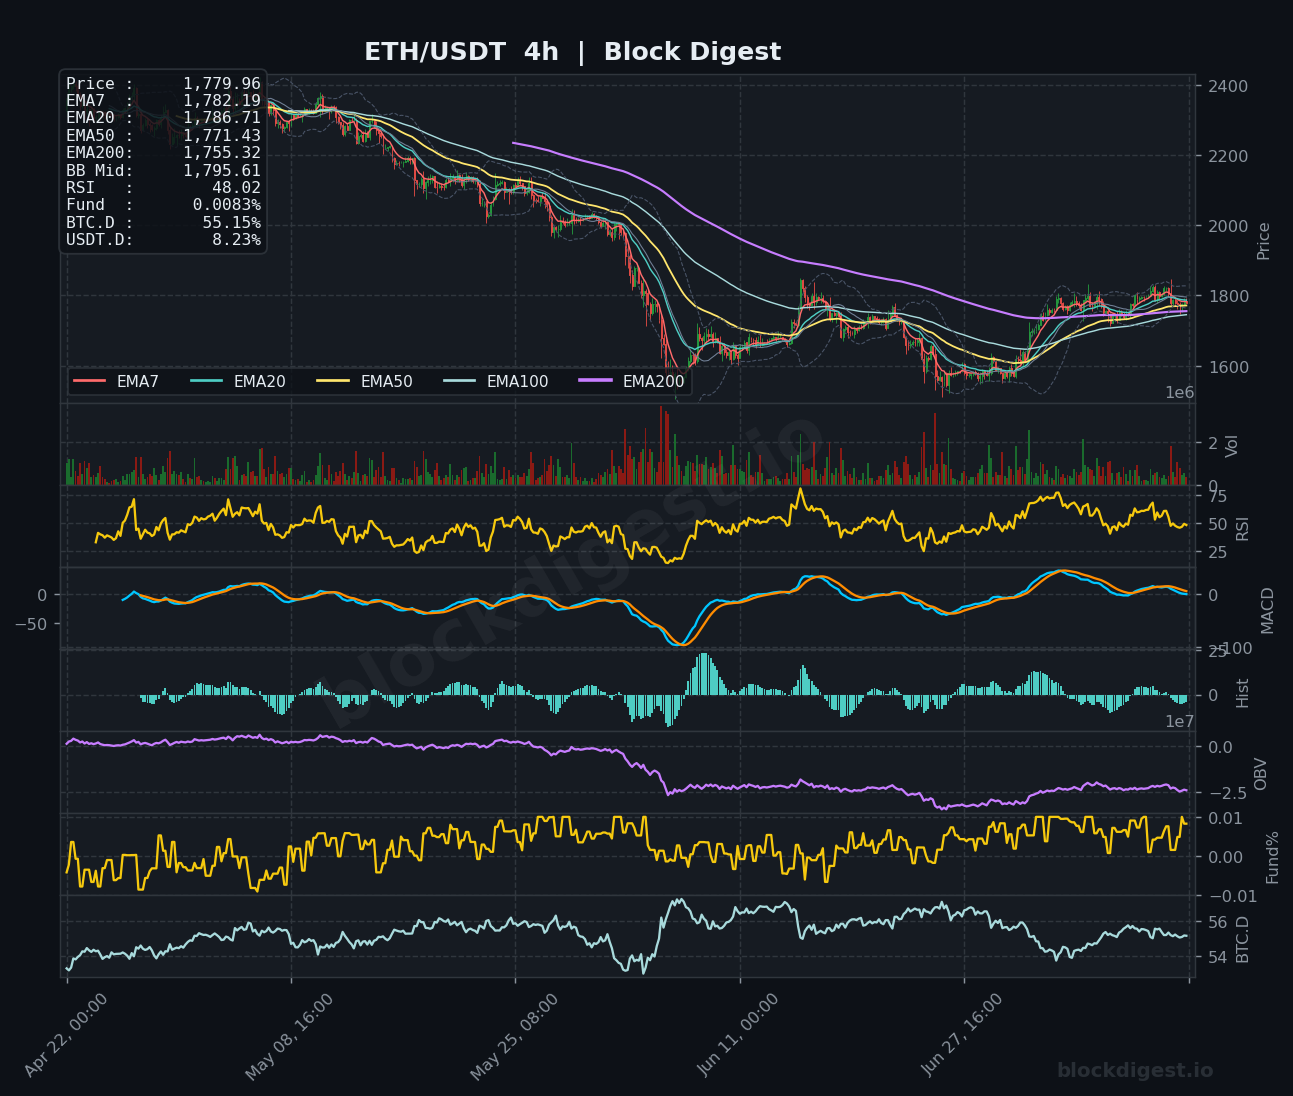Click the volume 1e6 scale label
Viewport: 1293px width, 1096px height.
[x=1180, y=393]
